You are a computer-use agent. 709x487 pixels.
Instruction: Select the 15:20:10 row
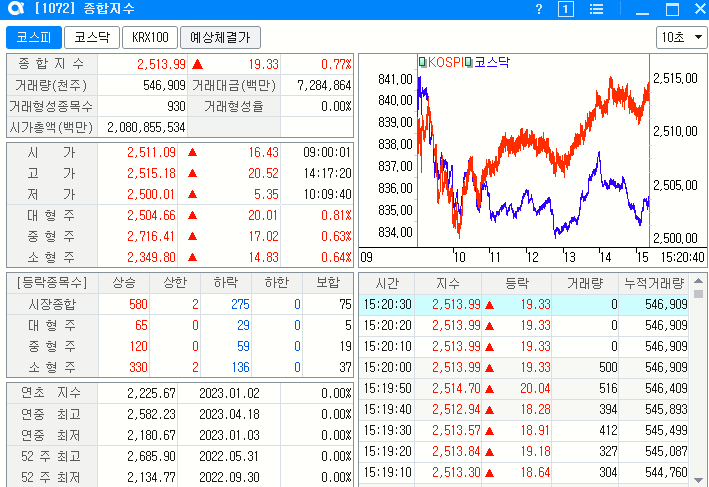coord(524,346)
